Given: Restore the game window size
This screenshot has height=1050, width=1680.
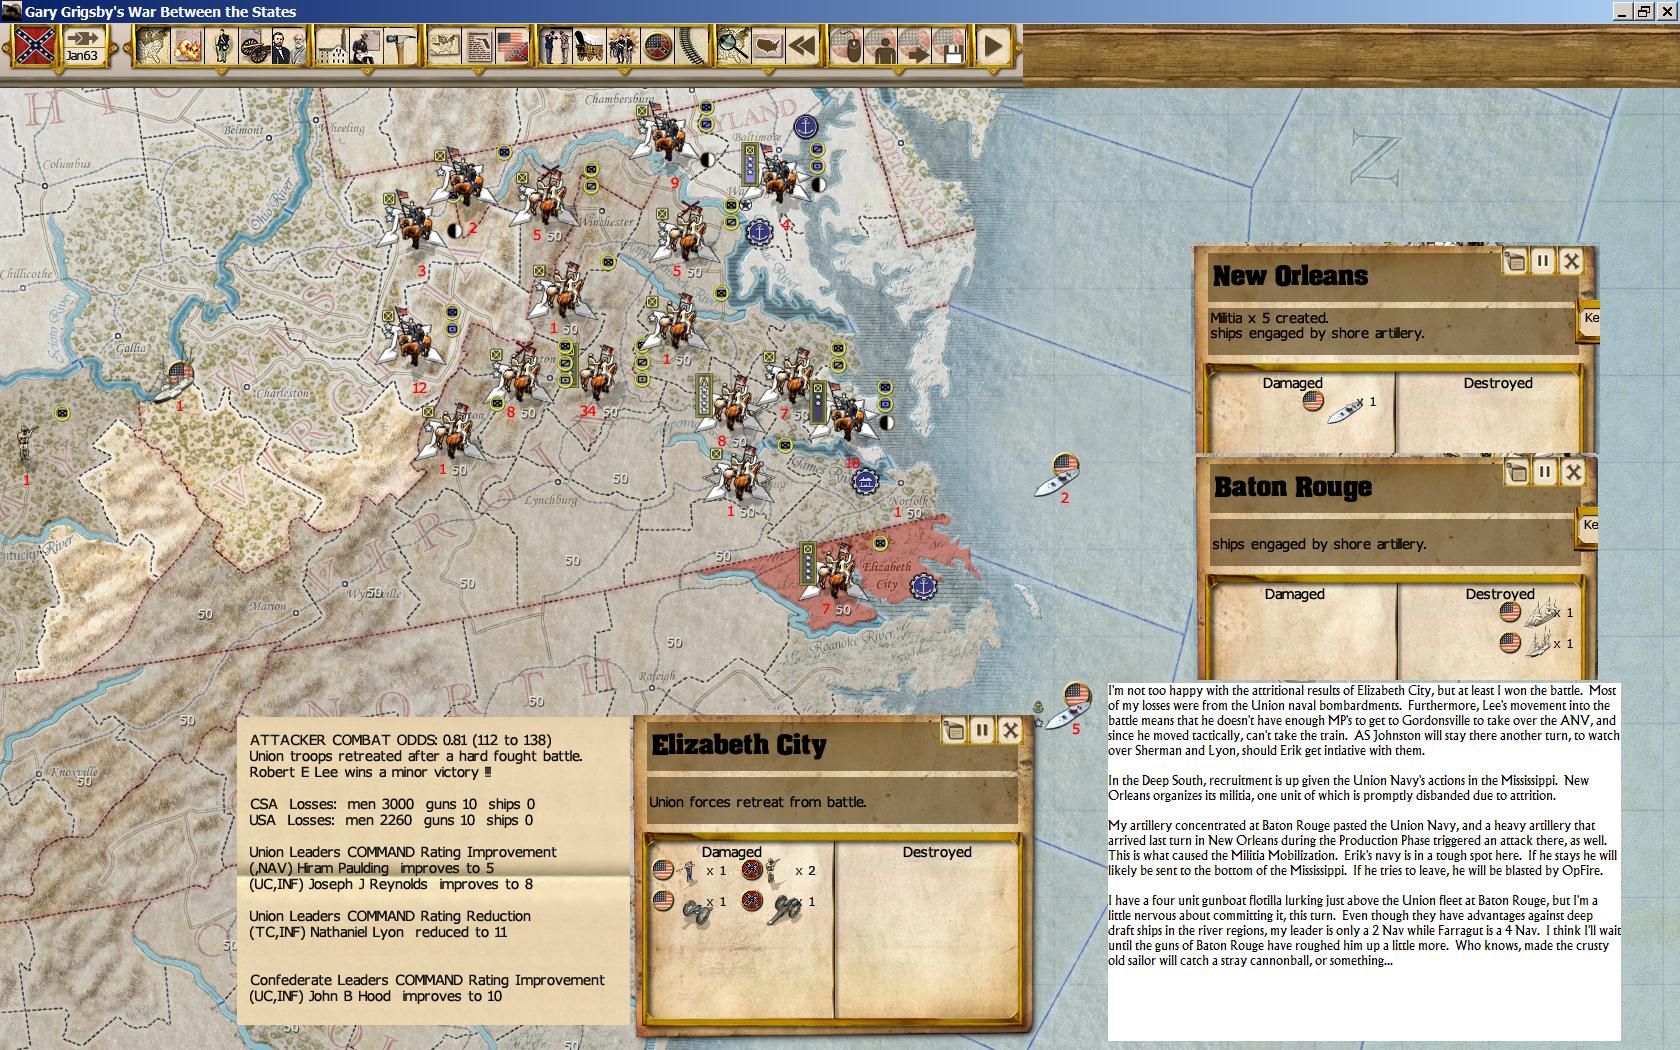Looking at the screenshot, I should pyautogui.click(x=1645, y=11).
